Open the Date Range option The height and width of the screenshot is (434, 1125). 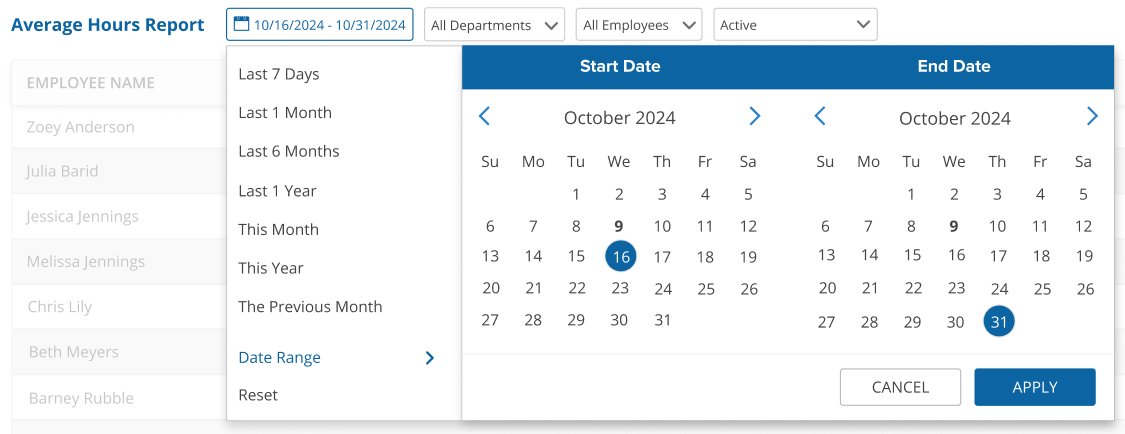coord(279,357)
